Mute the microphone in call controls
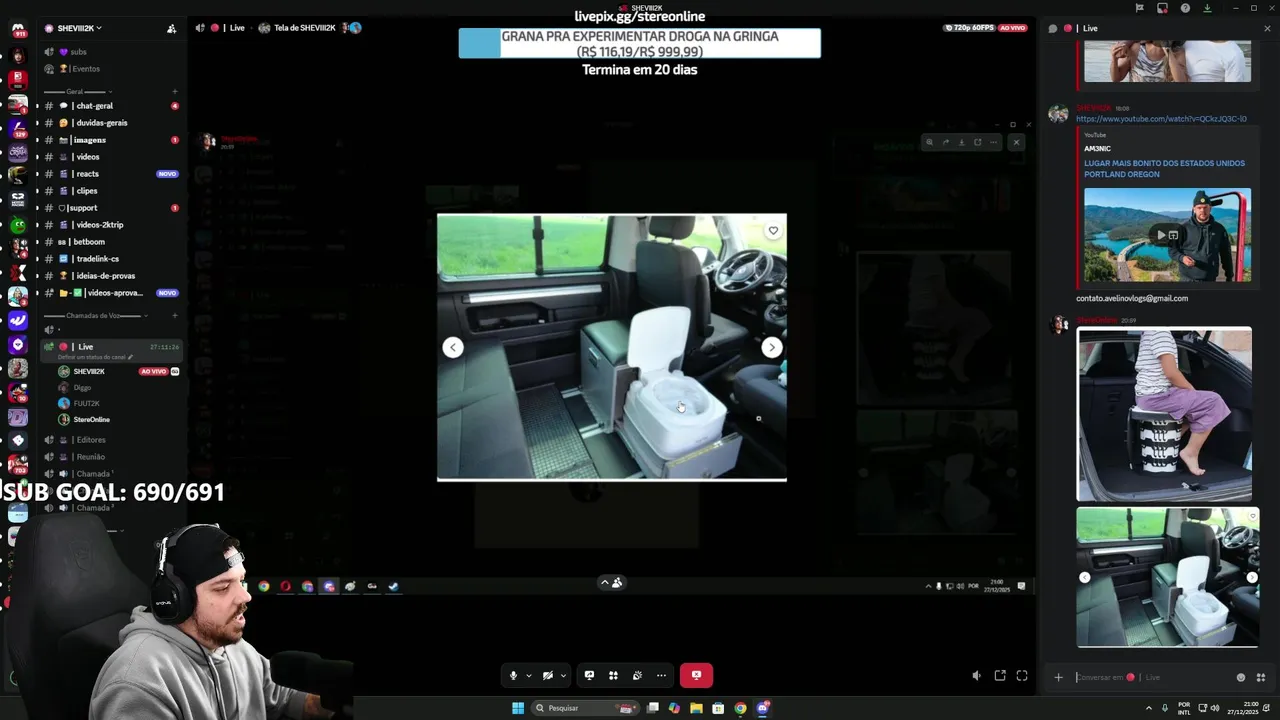 pyautogui.click(x=513, y=675)
